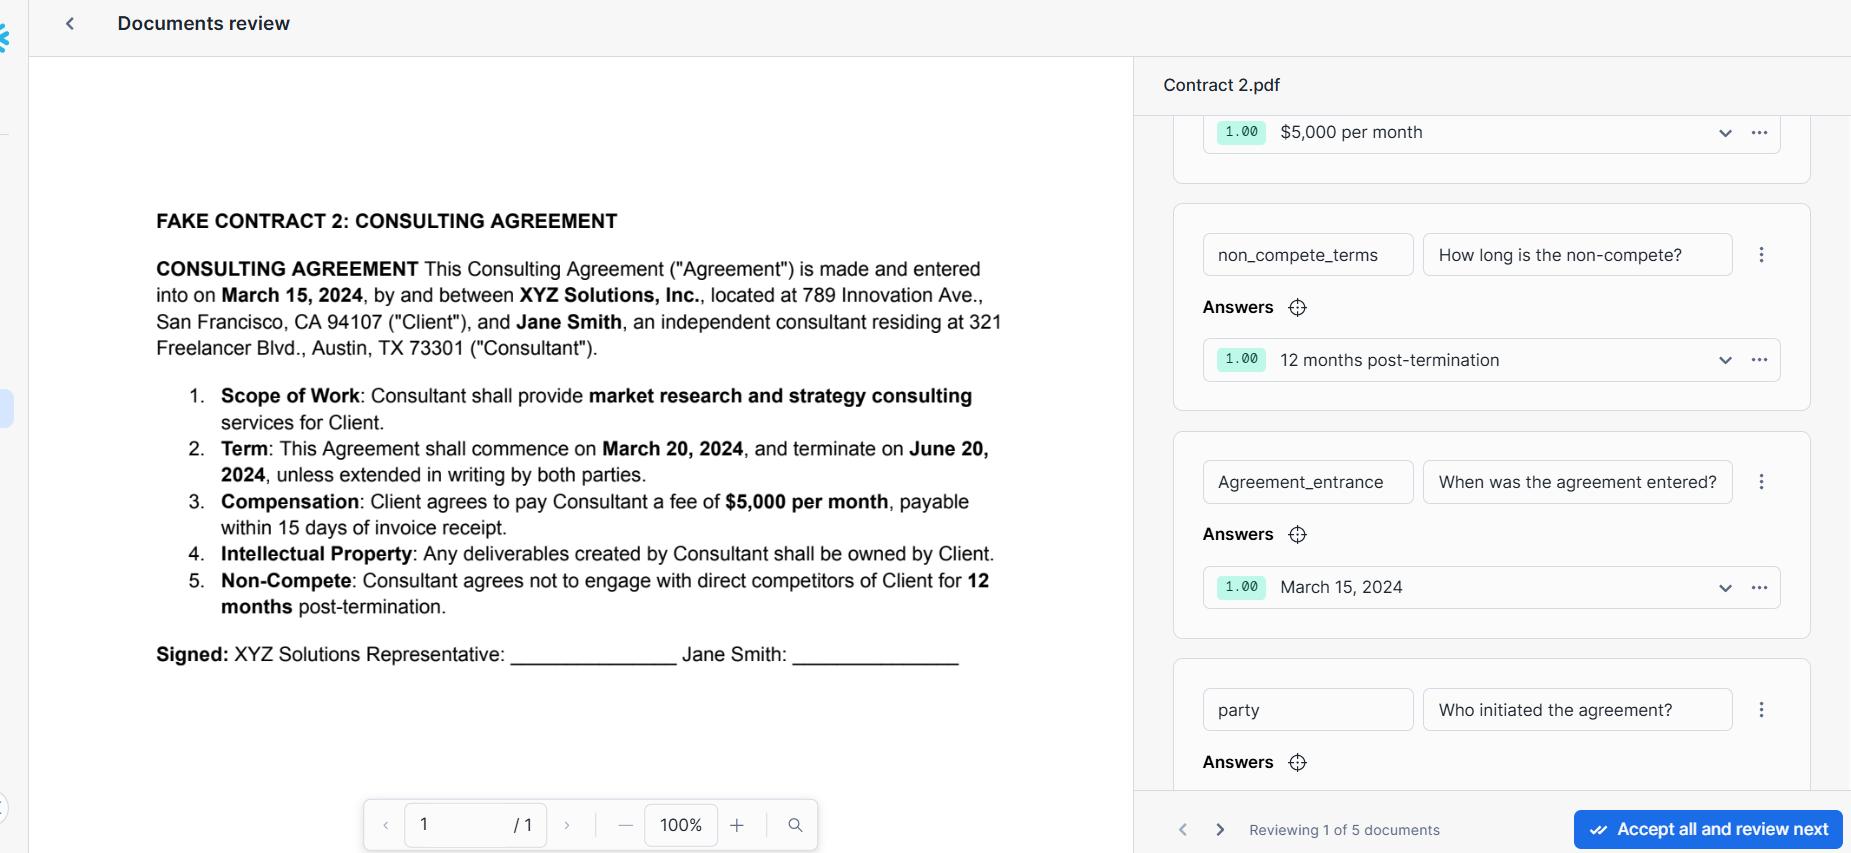Click the locate-answer crosshair for non_compete_terms
The height and width of the screenshot is (853, 1851).
point(1297,308)
